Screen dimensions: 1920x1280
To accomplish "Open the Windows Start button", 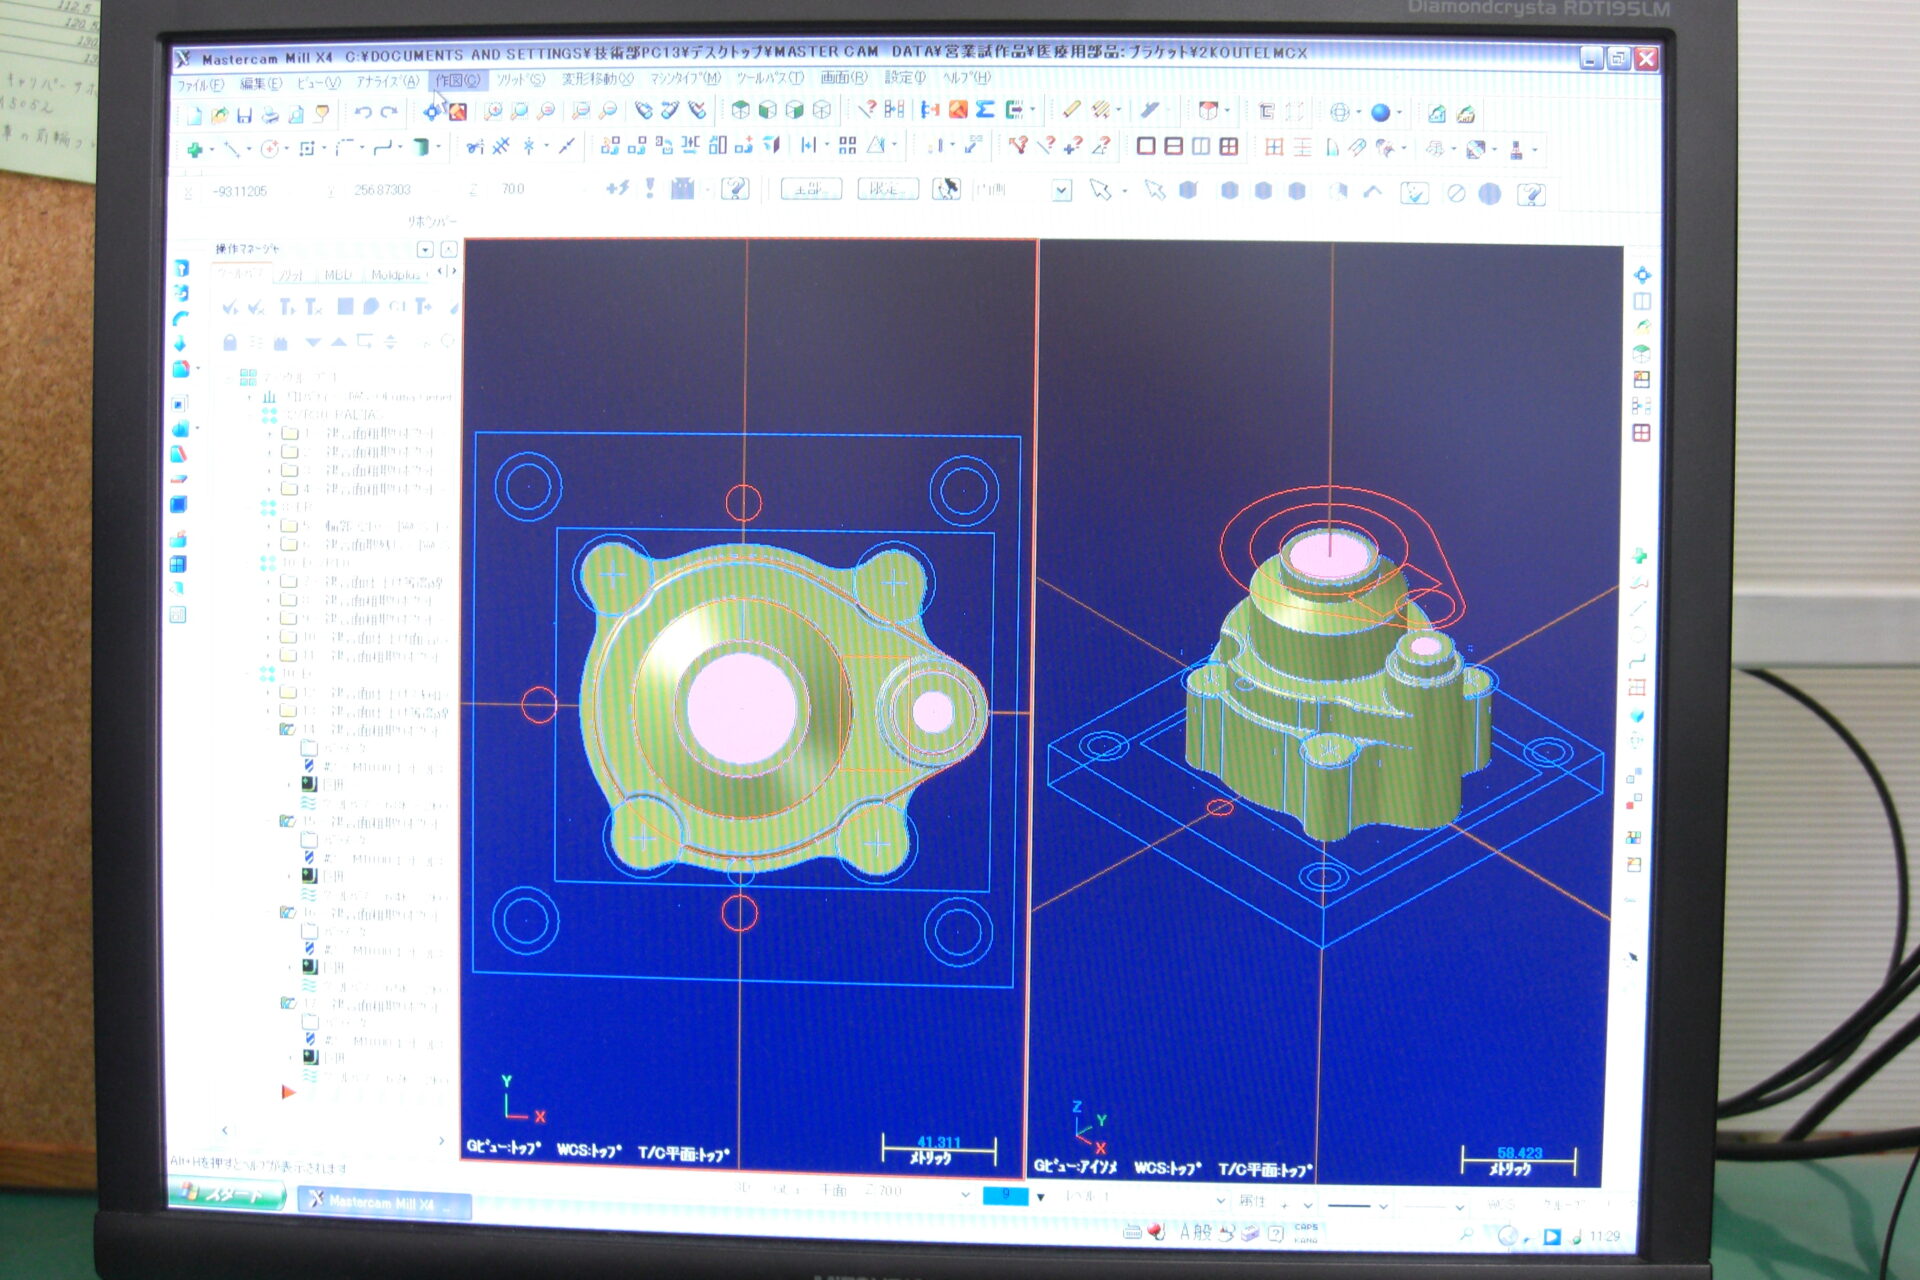I will [228, 1195].
